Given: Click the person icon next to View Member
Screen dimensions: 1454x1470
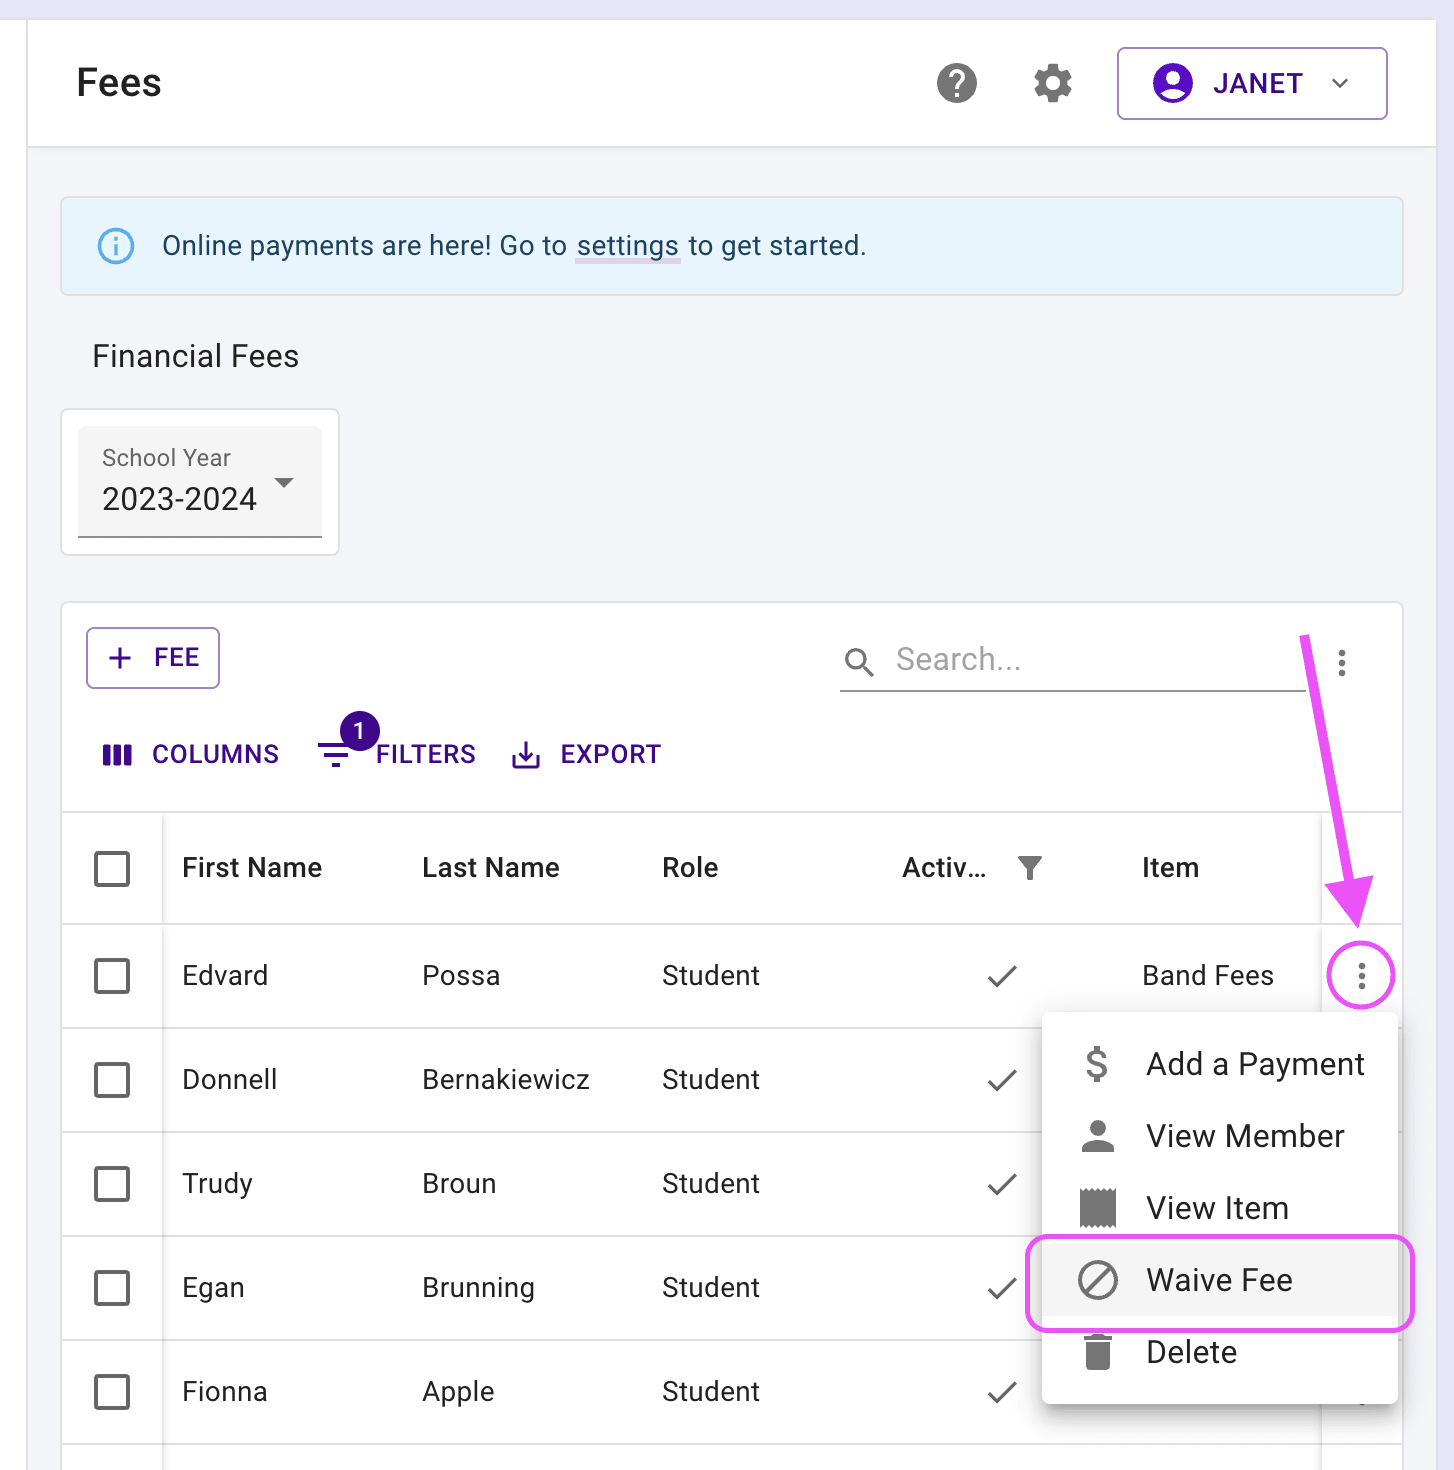Looking at the screenshot, I should [x=1097, y=1136].
